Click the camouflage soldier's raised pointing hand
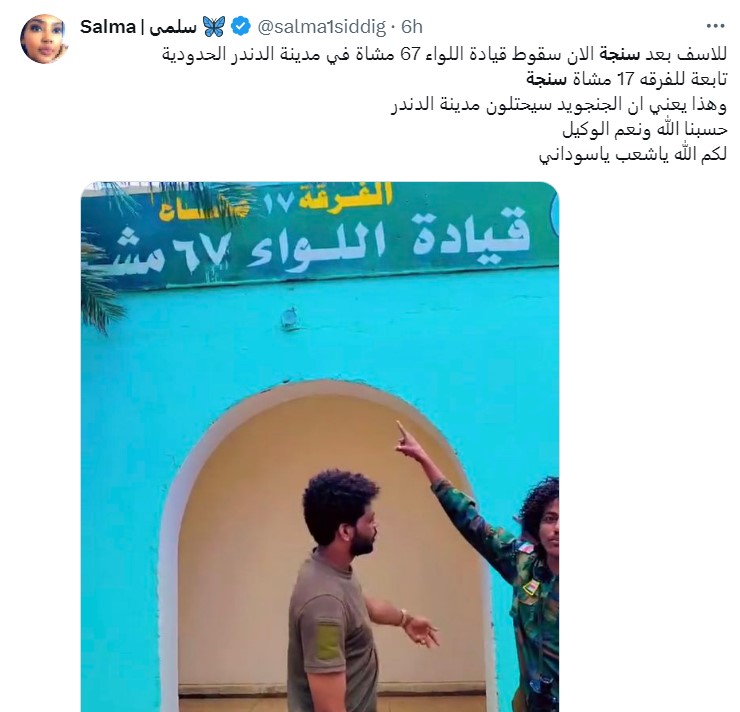Image resolution: width=740 pixels, height=712 pixels. click(x=412, y=442)
